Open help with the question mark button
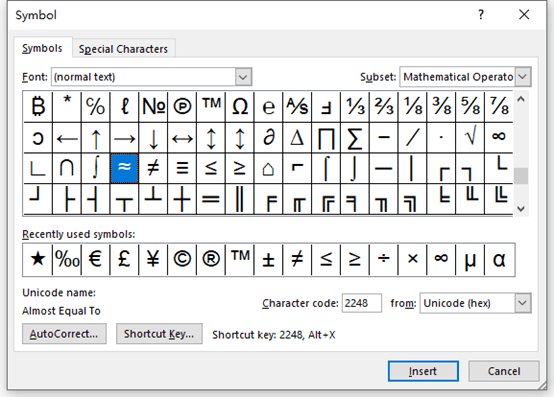This screenshot has height=397, width=554. tap(481, 15)
